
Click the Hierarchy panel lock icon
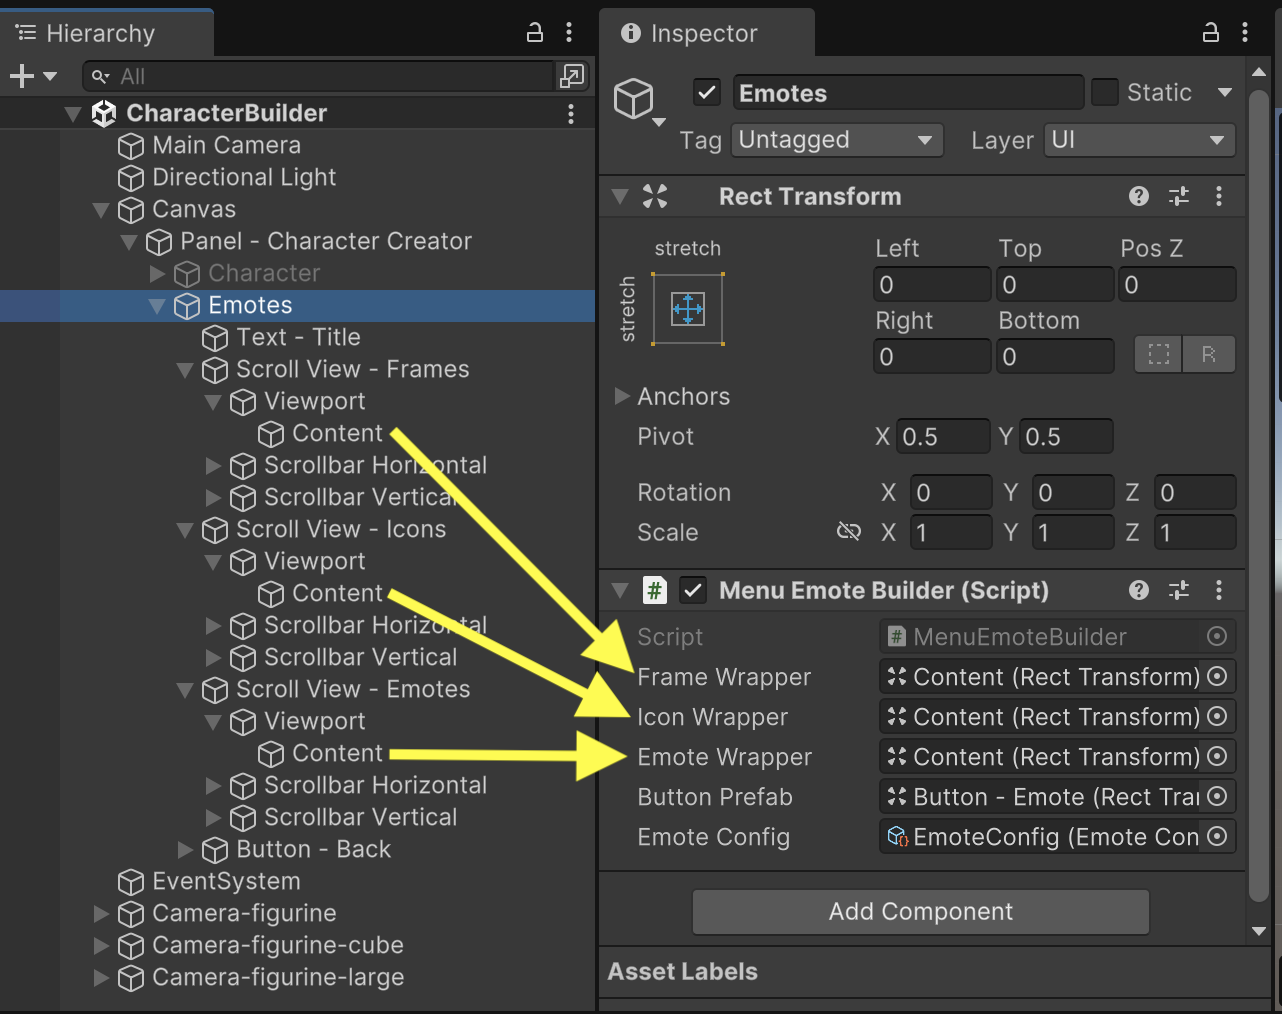(535, 33)
